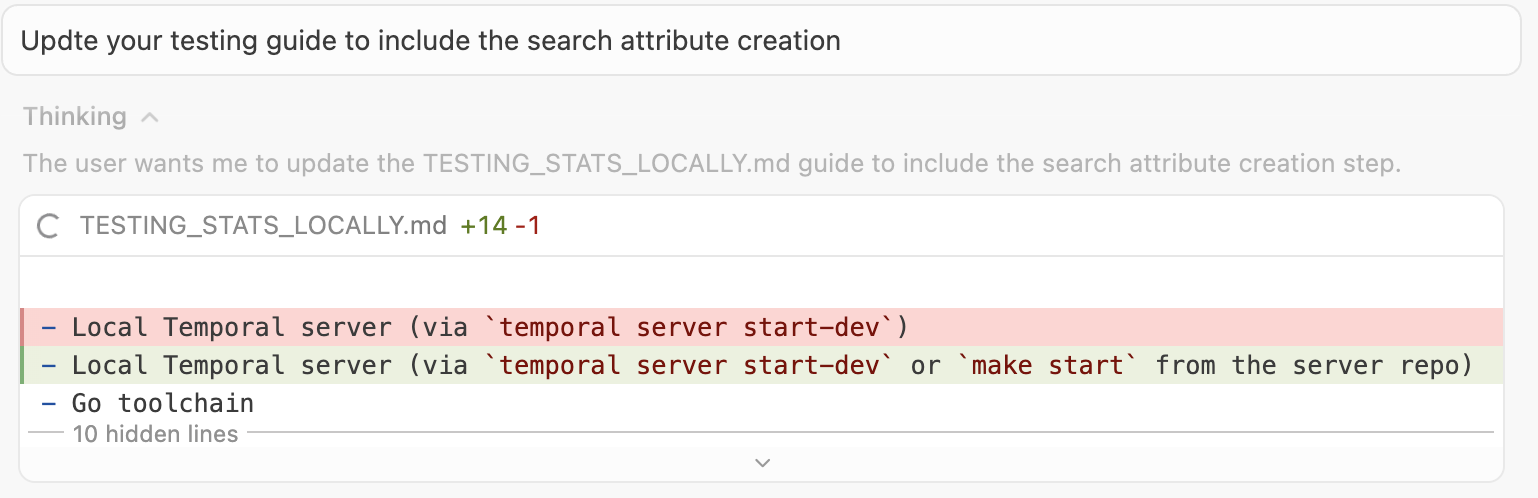
Task: Open the TESTING_STATS_LOCALLY.md file name
Action: point(263,226)
